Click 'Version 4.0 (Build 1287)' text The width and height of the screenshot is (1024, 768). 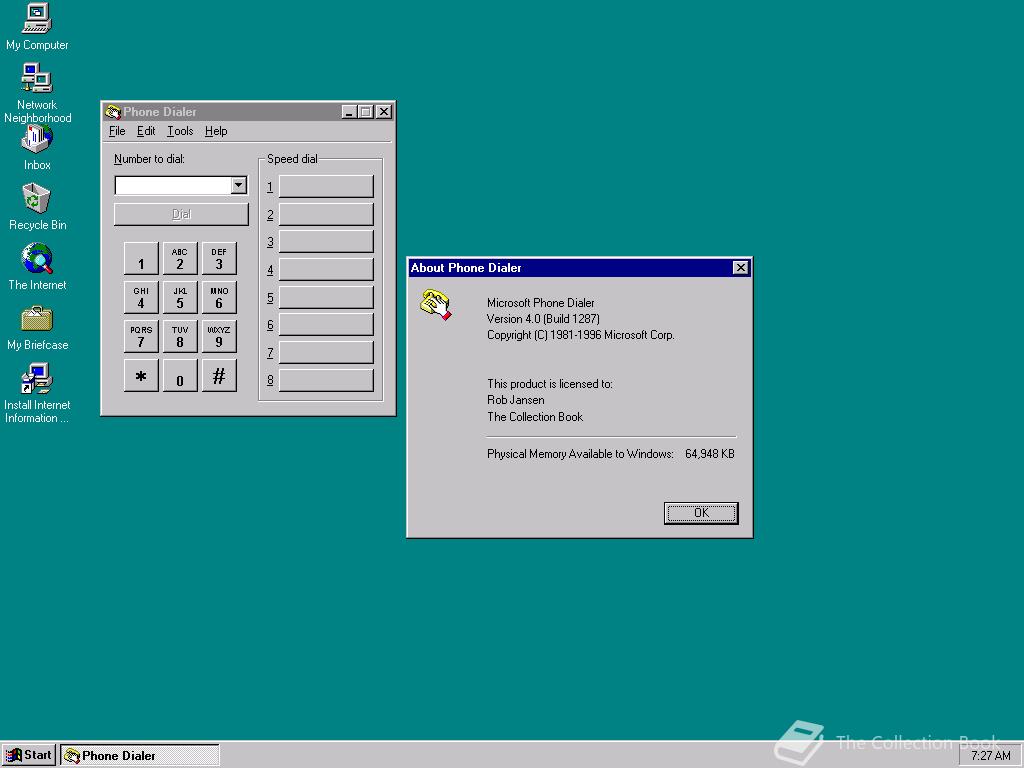tap(543, 319)
